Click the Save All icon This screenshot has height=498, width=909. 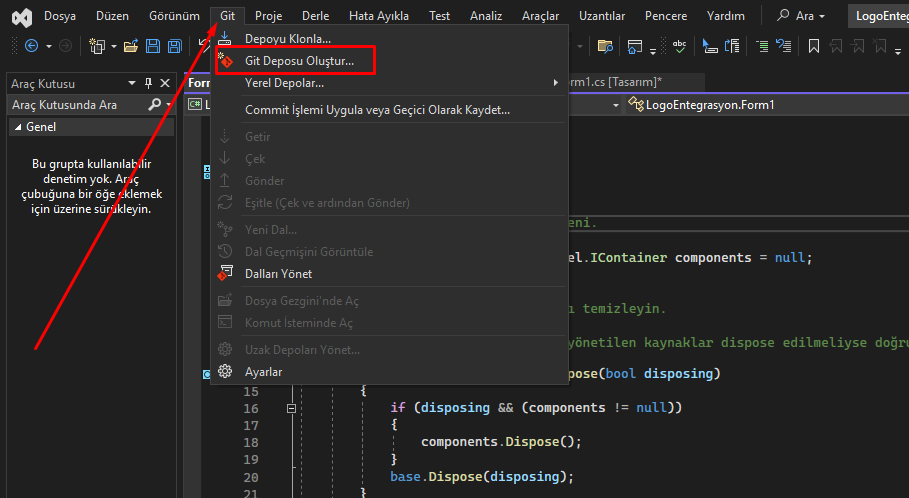point(174,46)
